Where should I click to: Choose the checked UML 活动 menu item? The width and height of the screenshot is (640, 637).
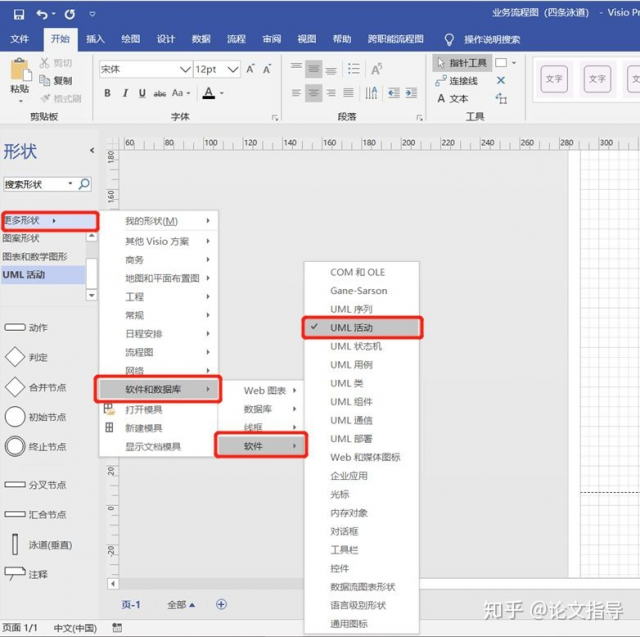click(362, 328)
